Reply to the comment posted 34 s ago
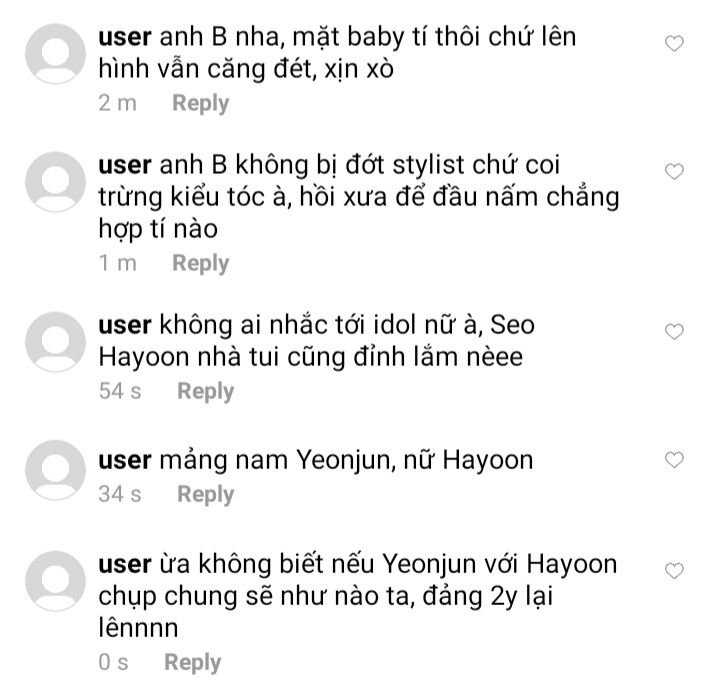720x683 pixels. 206,495
